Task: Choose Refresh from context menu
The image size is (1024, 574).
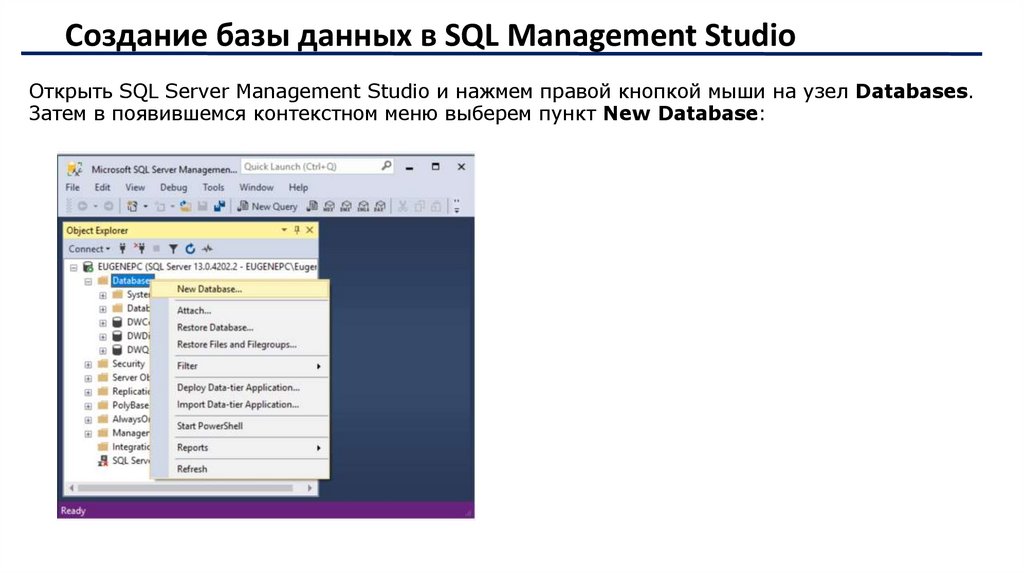Action: (x=240, y=469)
